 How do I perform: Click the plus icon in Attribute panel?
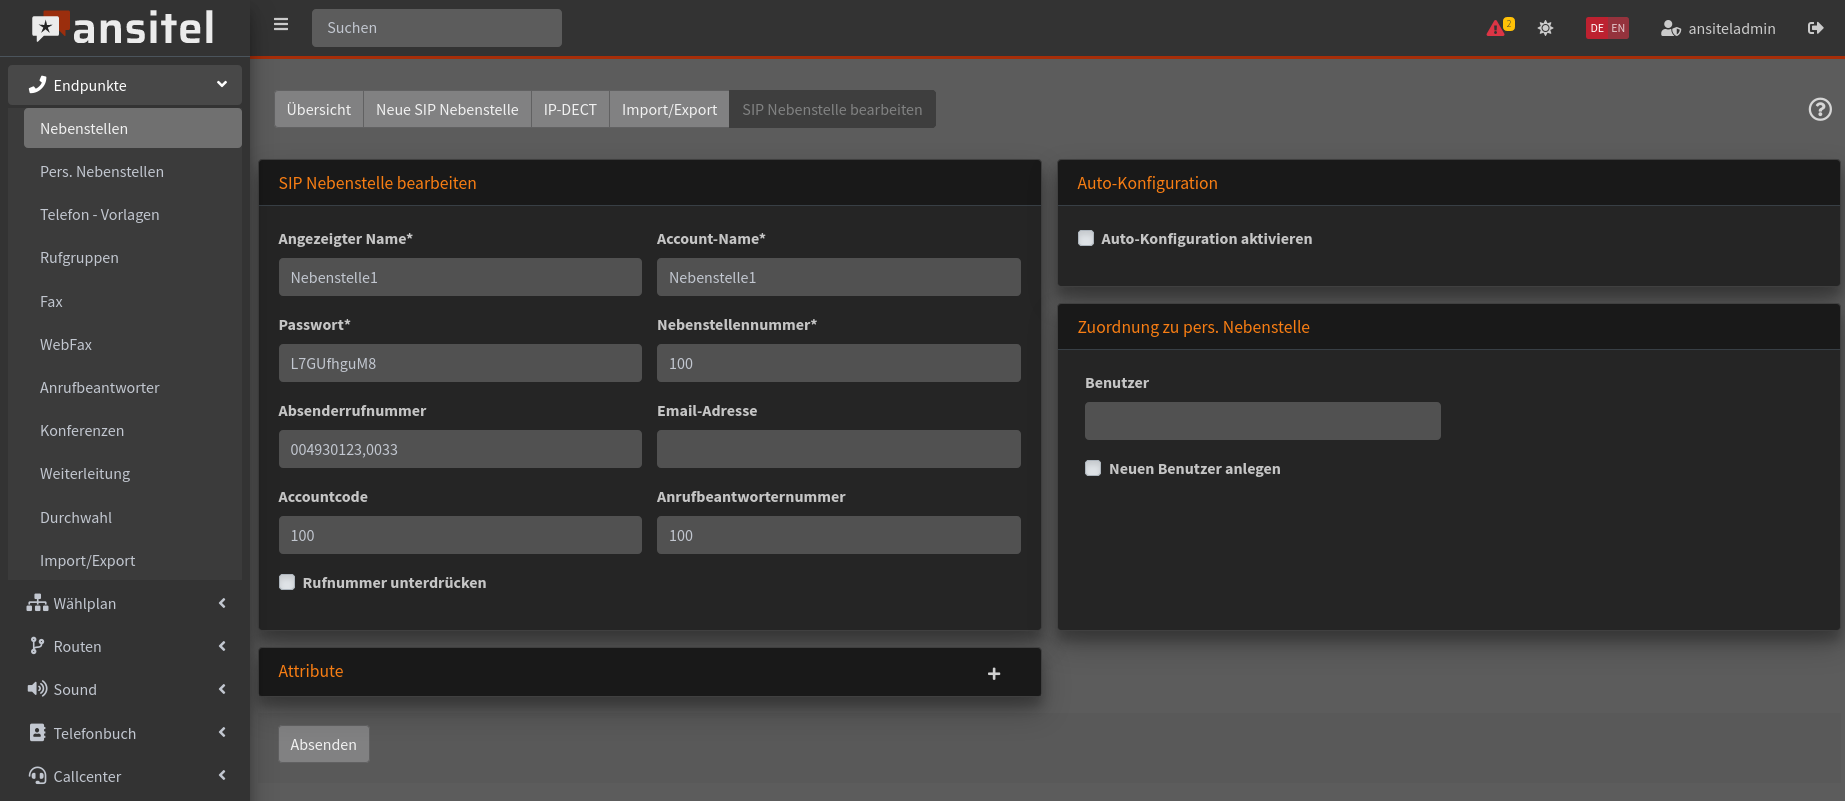point(993,674)
